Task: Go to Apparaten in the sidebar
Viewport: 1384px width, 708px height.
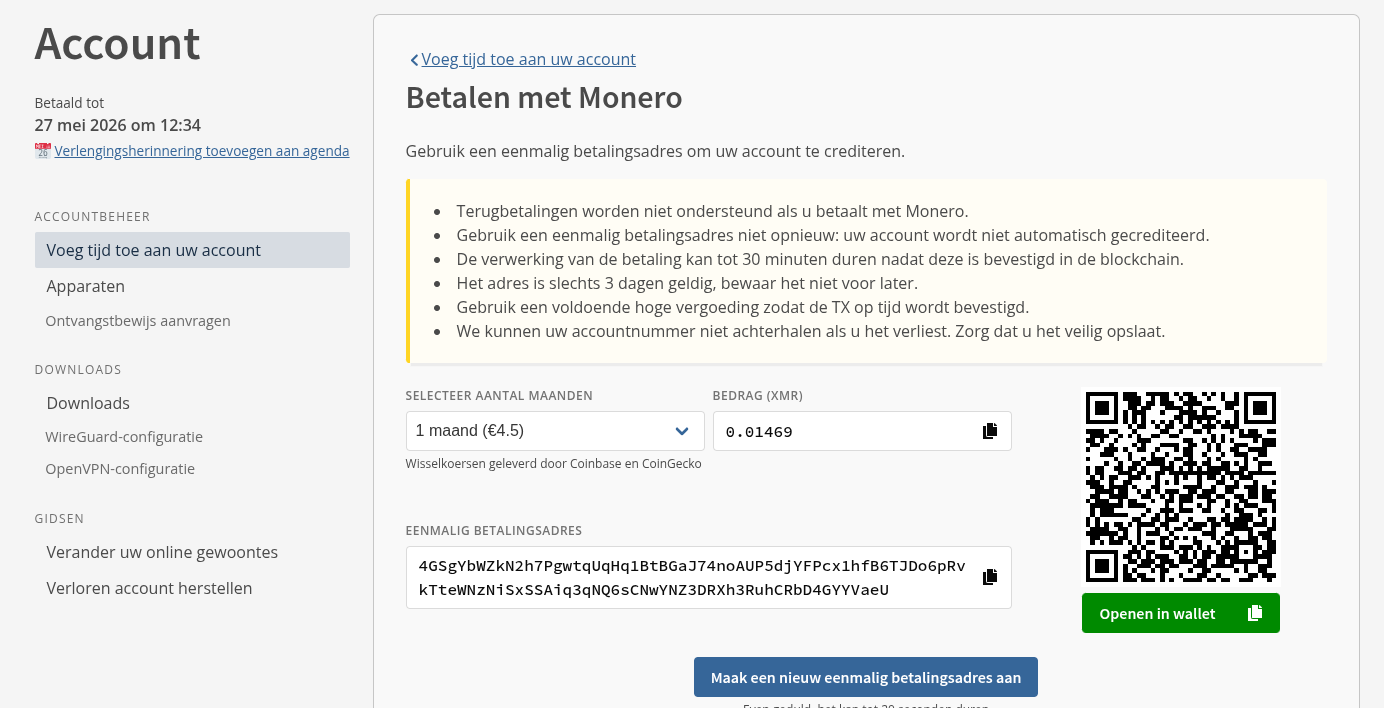Action: click(x=85, y=286)
